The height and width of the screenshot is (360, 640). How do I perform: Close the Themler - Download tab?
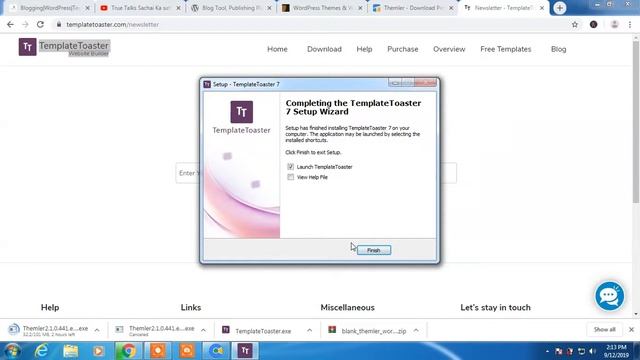(x=451, y=8)
